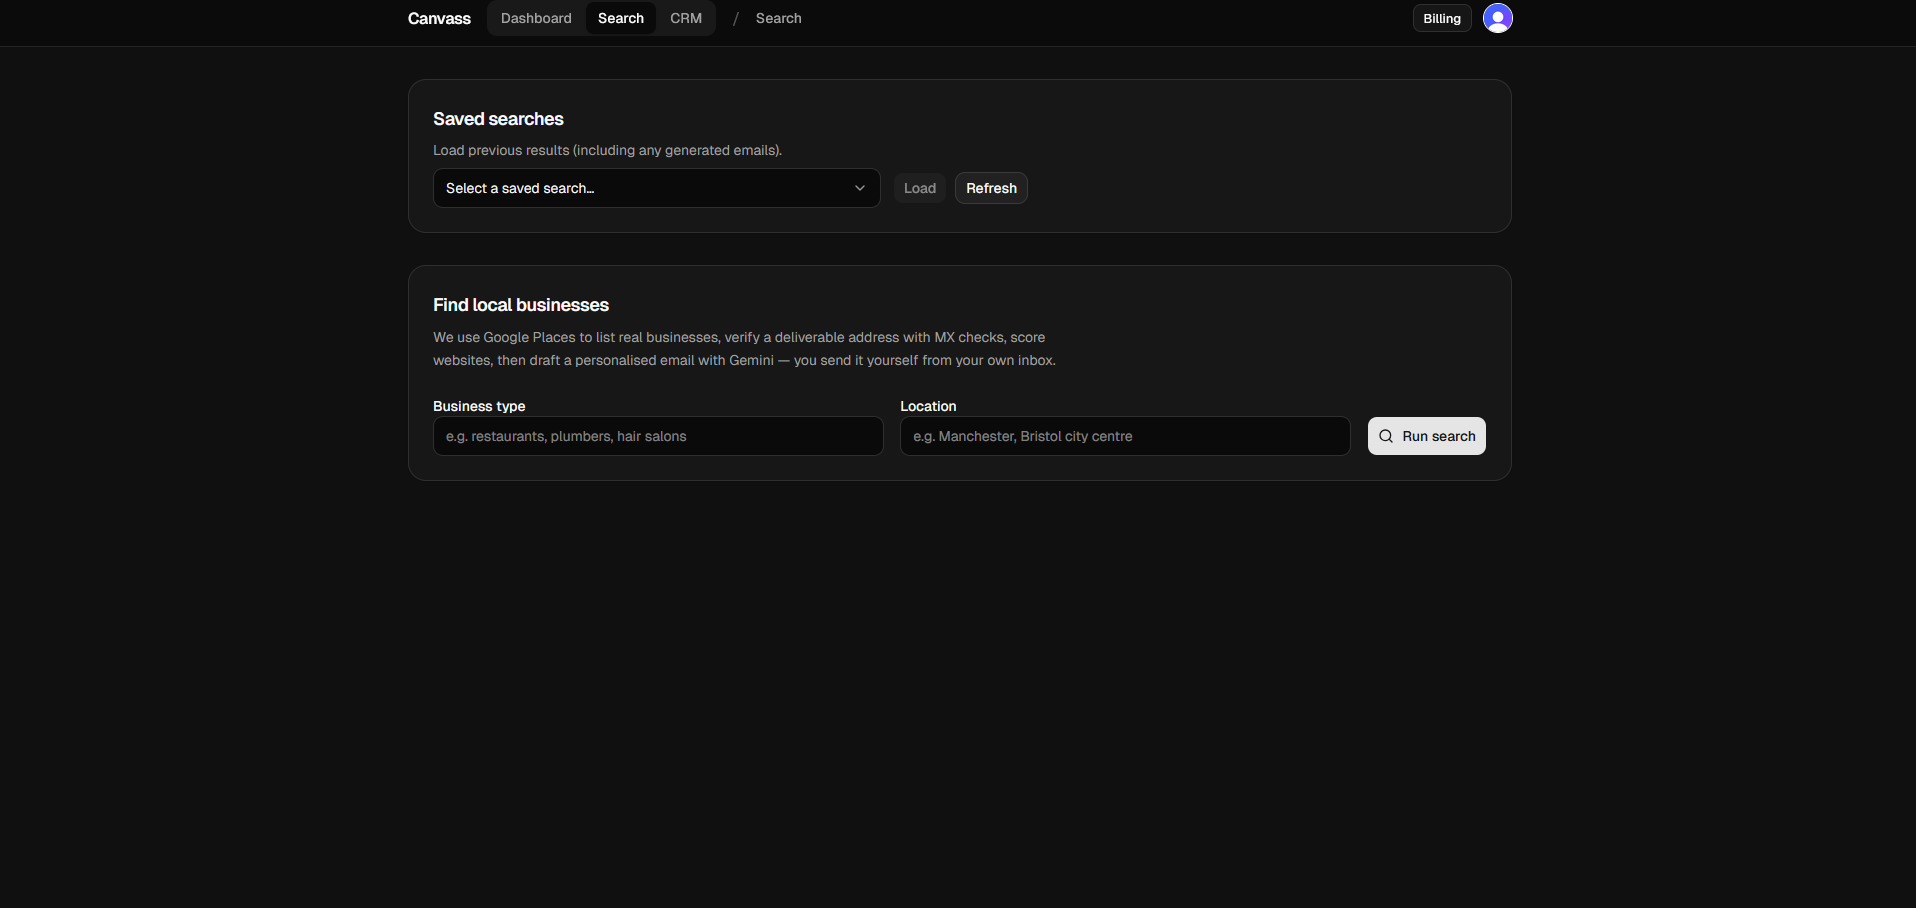Click the Saved searches heading

(x=498, y=119)
